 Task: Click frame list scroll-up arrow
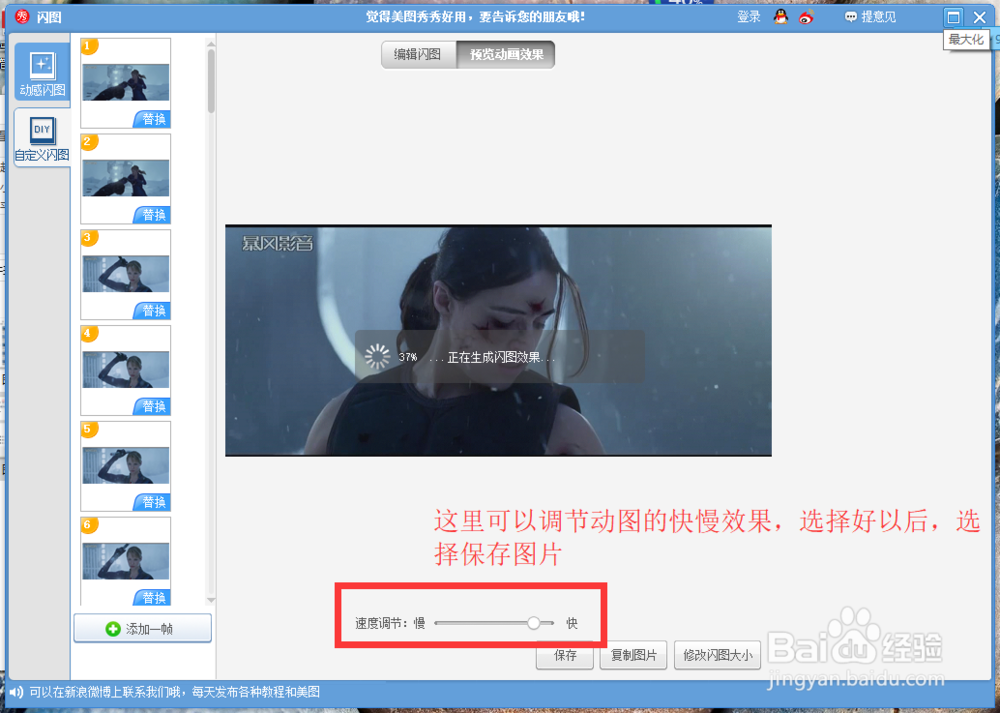[211, 43]
